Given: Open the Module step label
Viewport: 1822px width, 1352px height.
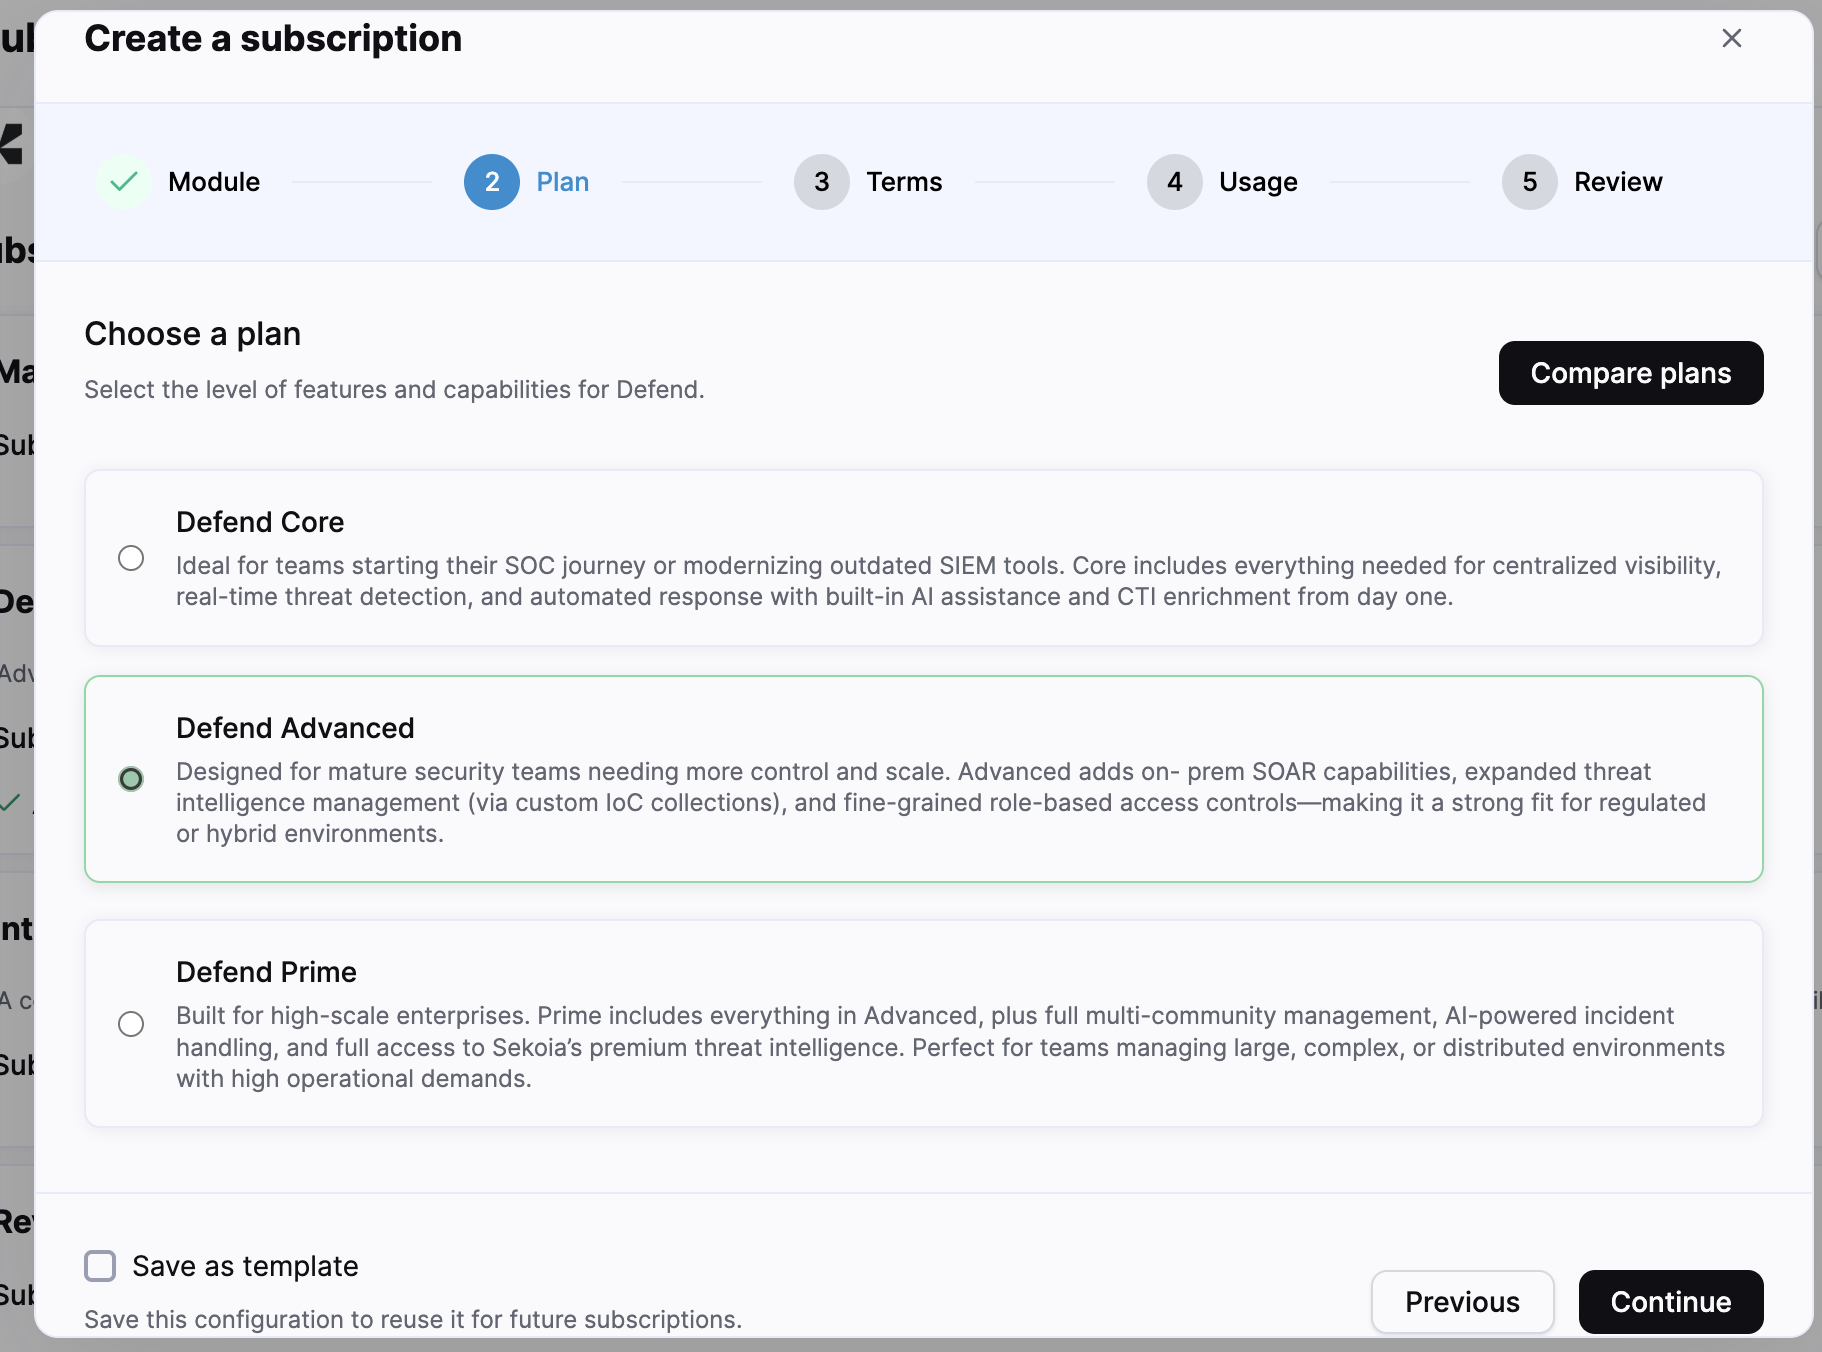Looking at the screenshot, I should pyautogui.click(x=214, y=182).
